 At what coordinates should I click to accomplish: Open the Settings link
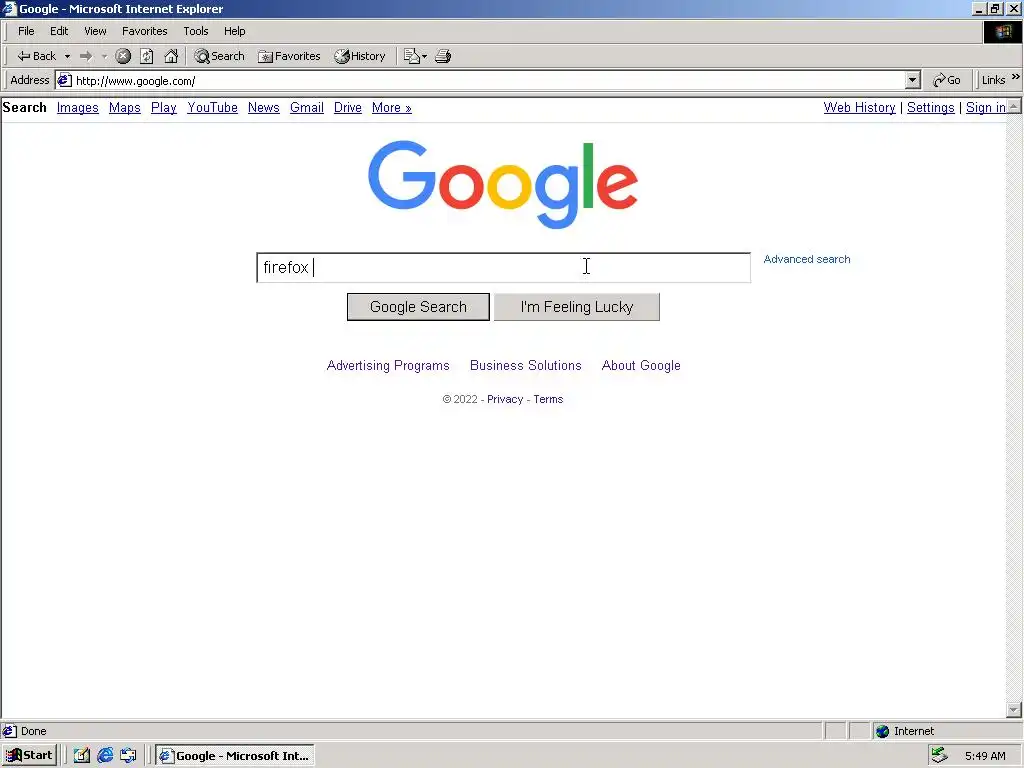(931, 108)
